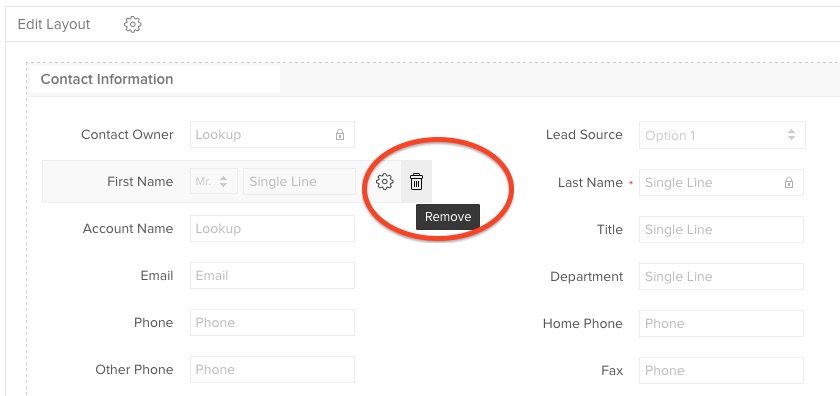Click the Contact Owner field label

click(x=127, y=135)
